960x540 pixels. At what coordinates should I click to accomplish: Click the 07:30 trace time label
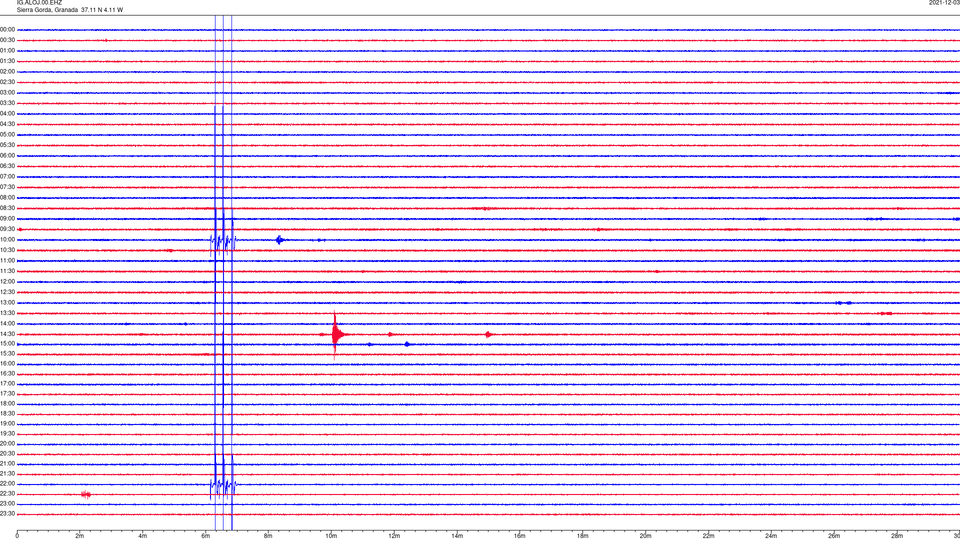[7, 187]
